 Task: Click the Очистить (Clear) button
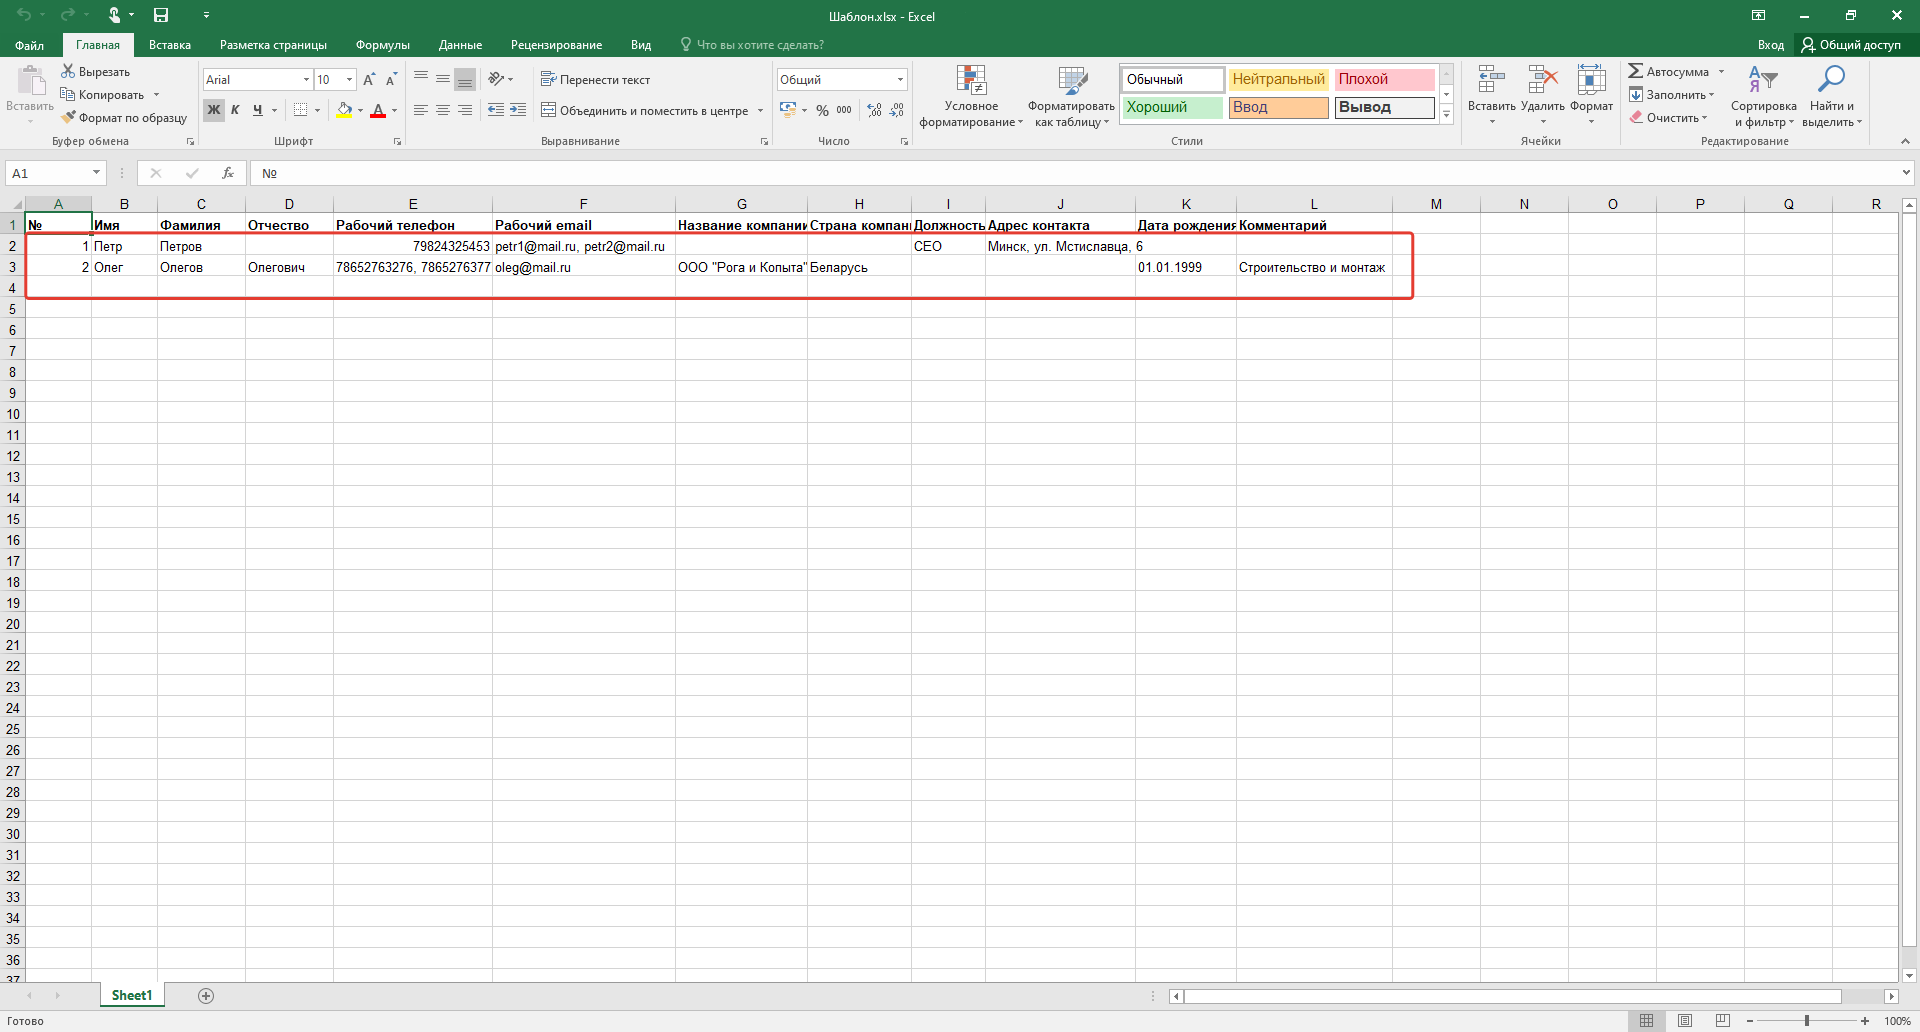pyautogui.click(x=1668, y=117)
